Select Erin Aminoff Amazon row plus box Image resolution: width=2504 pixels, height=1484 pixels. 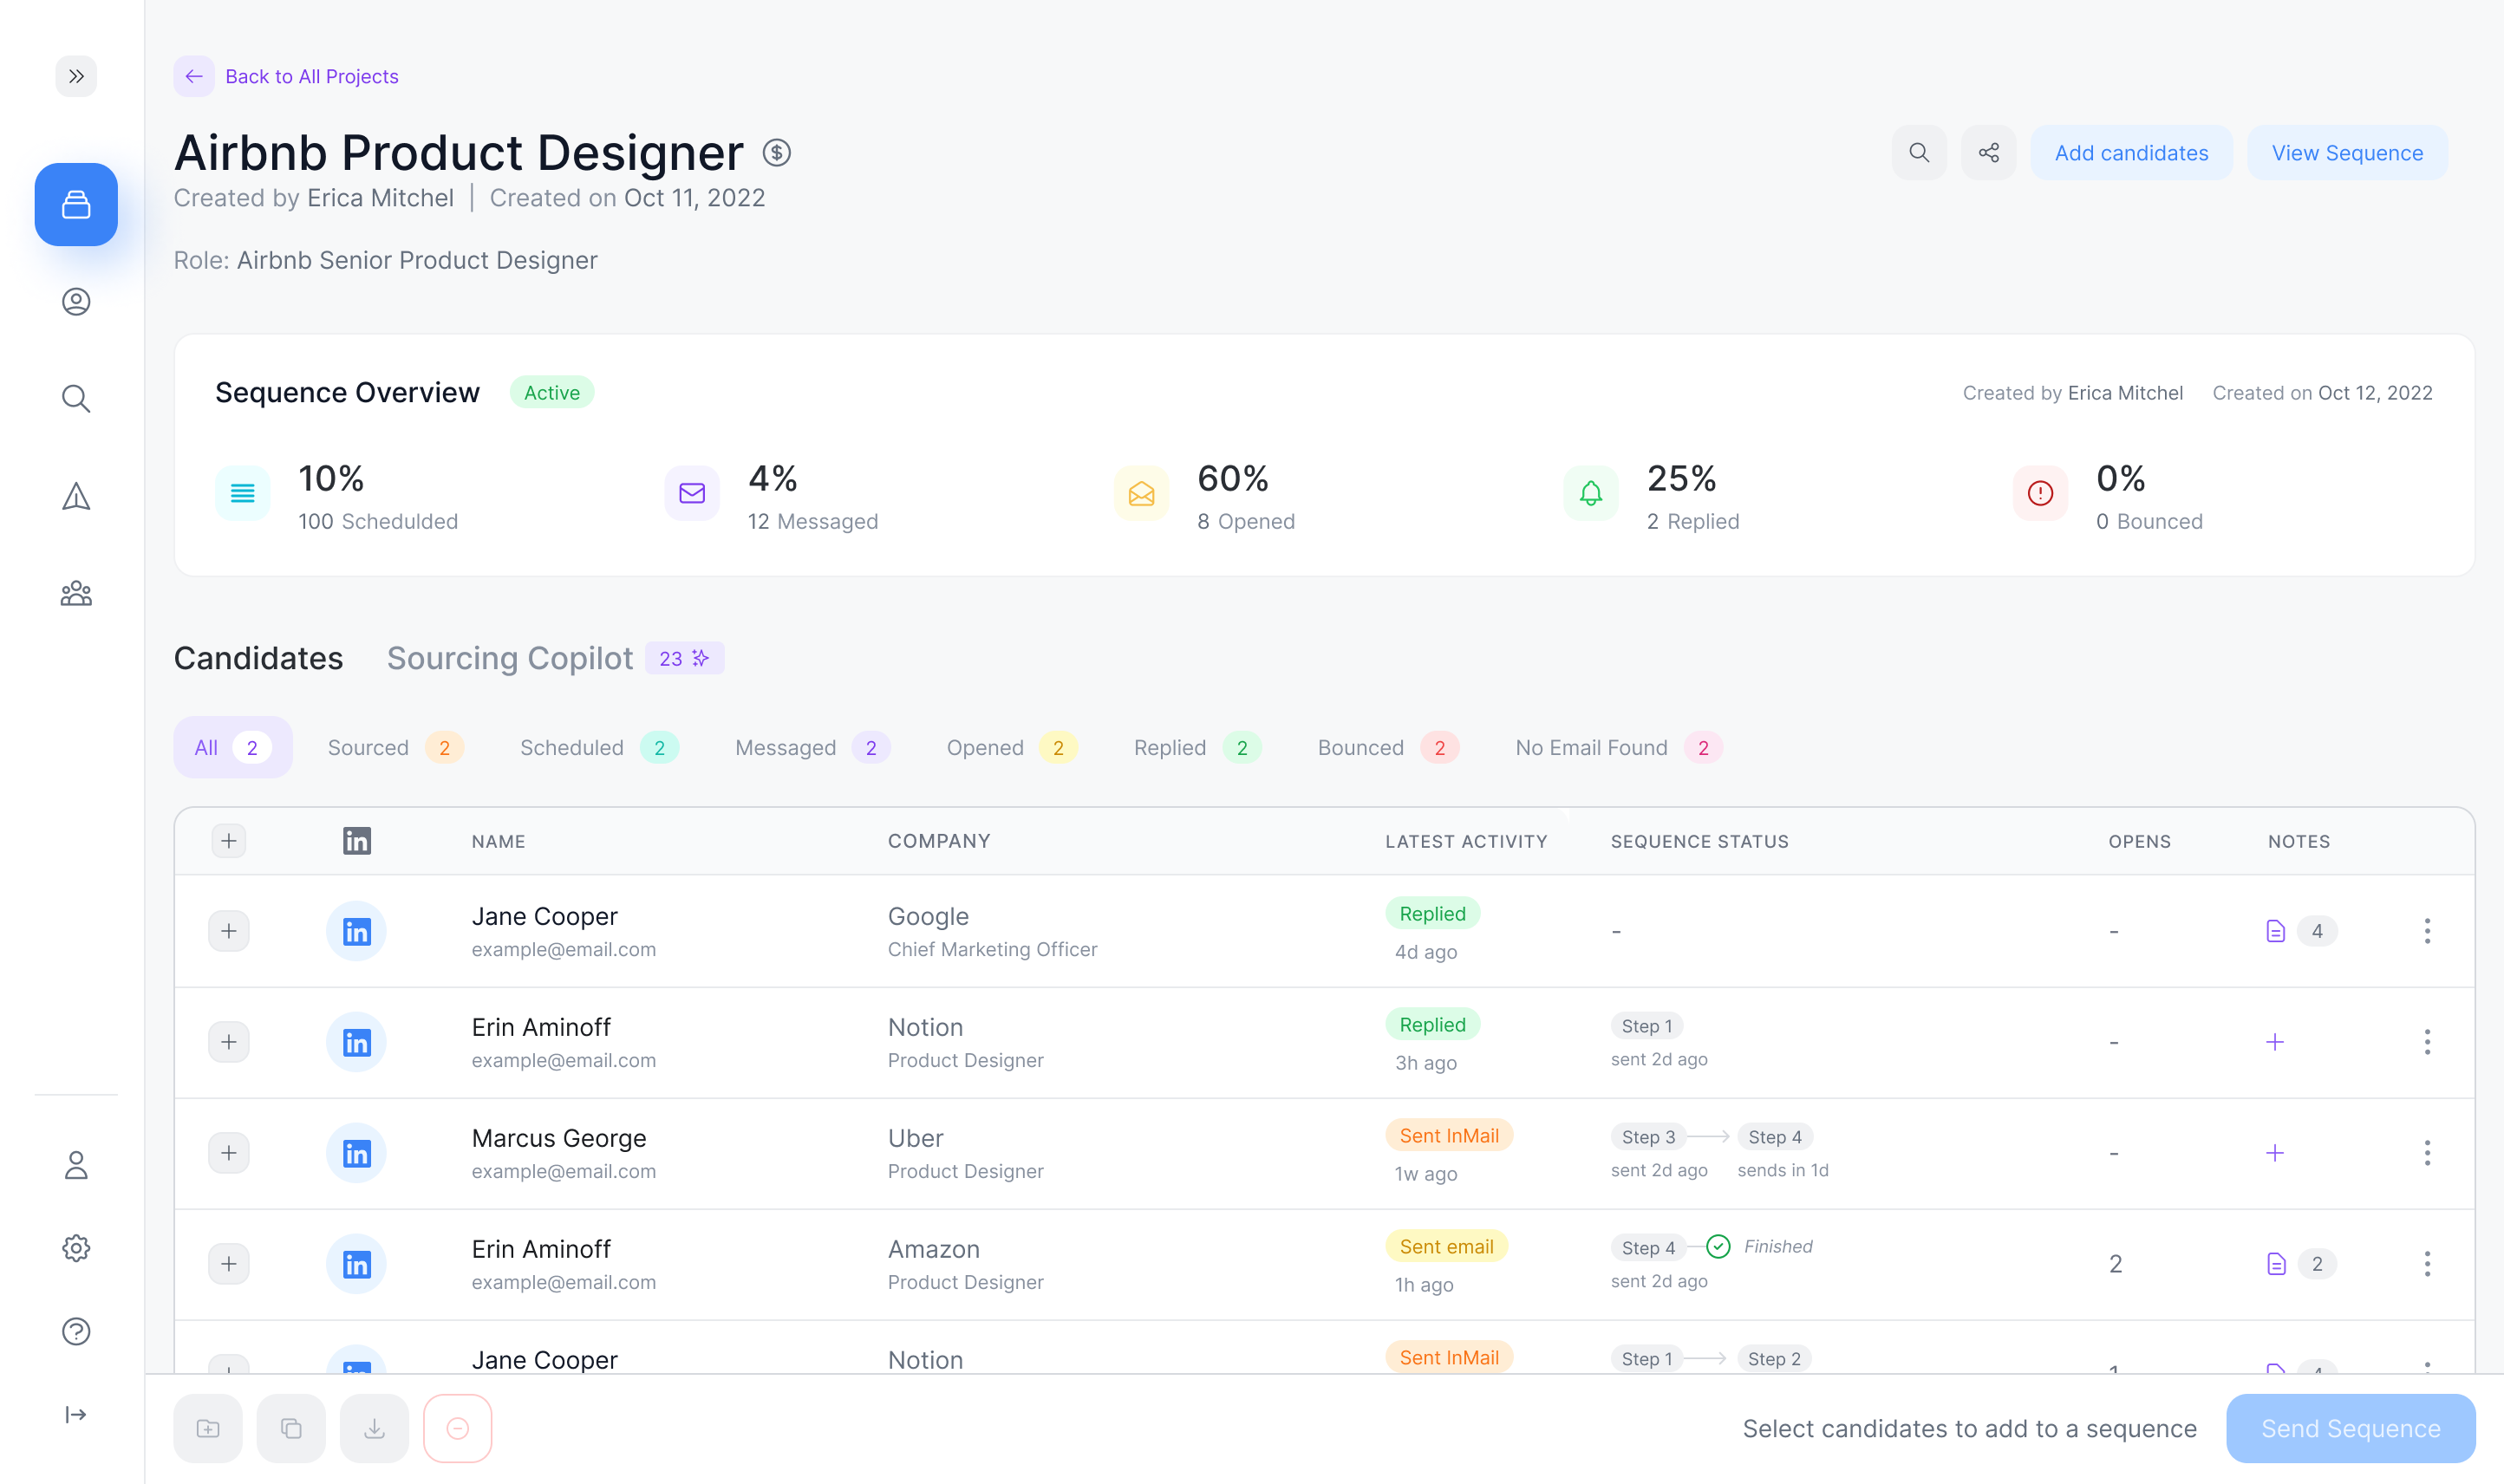pyautogui.click(x=229, y=1264)
